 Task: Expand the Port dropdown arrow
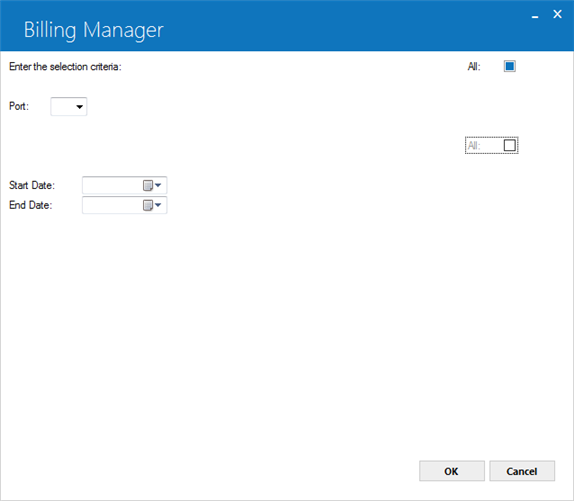[x=79, y=107]
